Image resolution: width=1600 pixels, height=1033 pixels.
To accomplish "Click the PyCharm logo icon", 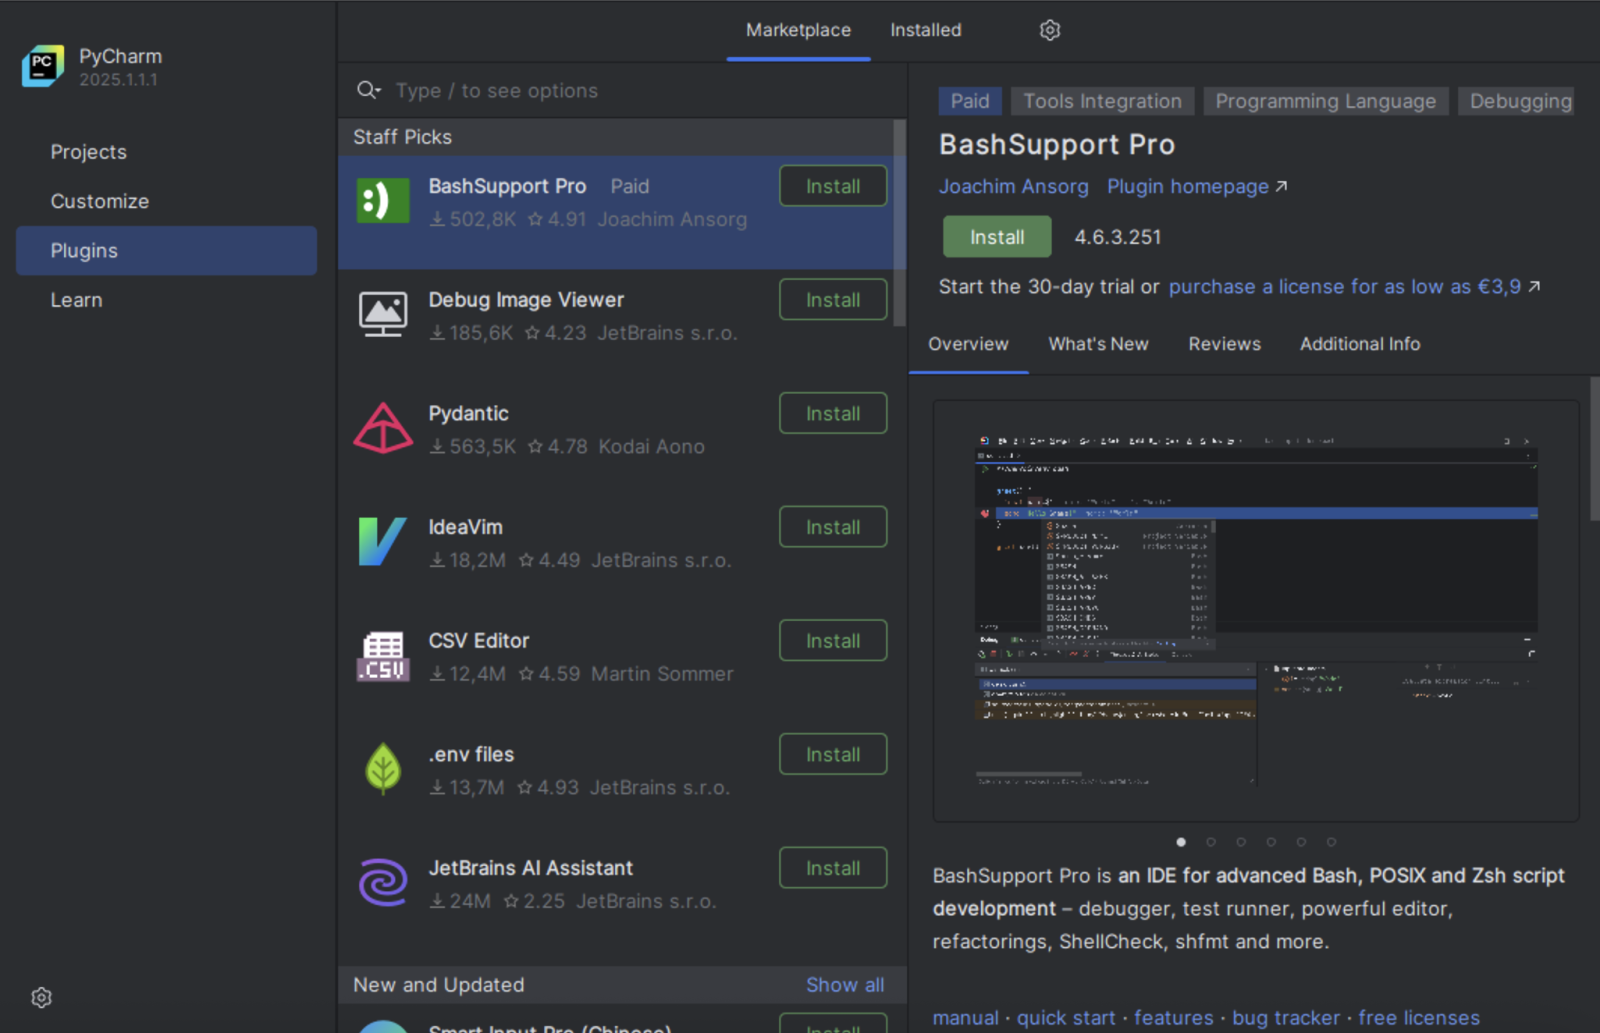I will point(43,66).
